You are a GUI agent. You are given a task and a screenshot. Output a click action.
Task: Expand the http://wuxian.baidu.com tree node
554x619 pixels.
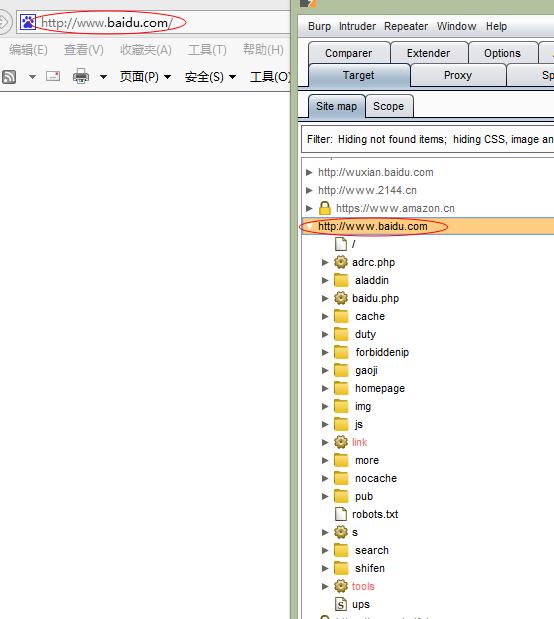tap(309, 172)
